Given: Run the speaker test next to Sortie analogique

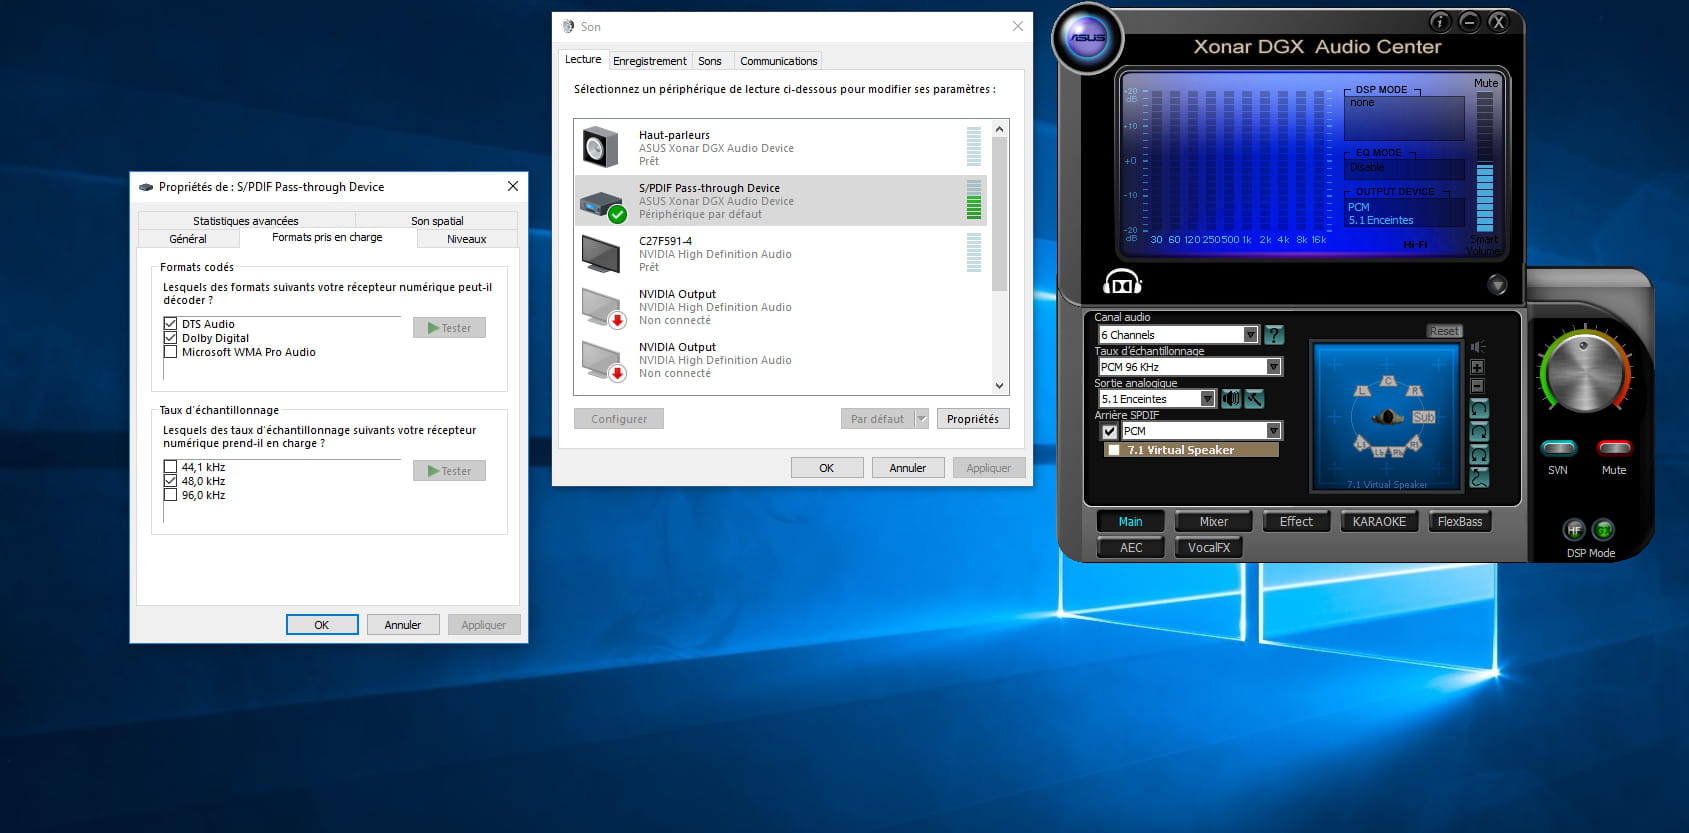Looking at the screenshot, I should pyautogui.click(x=1231, y=399).
